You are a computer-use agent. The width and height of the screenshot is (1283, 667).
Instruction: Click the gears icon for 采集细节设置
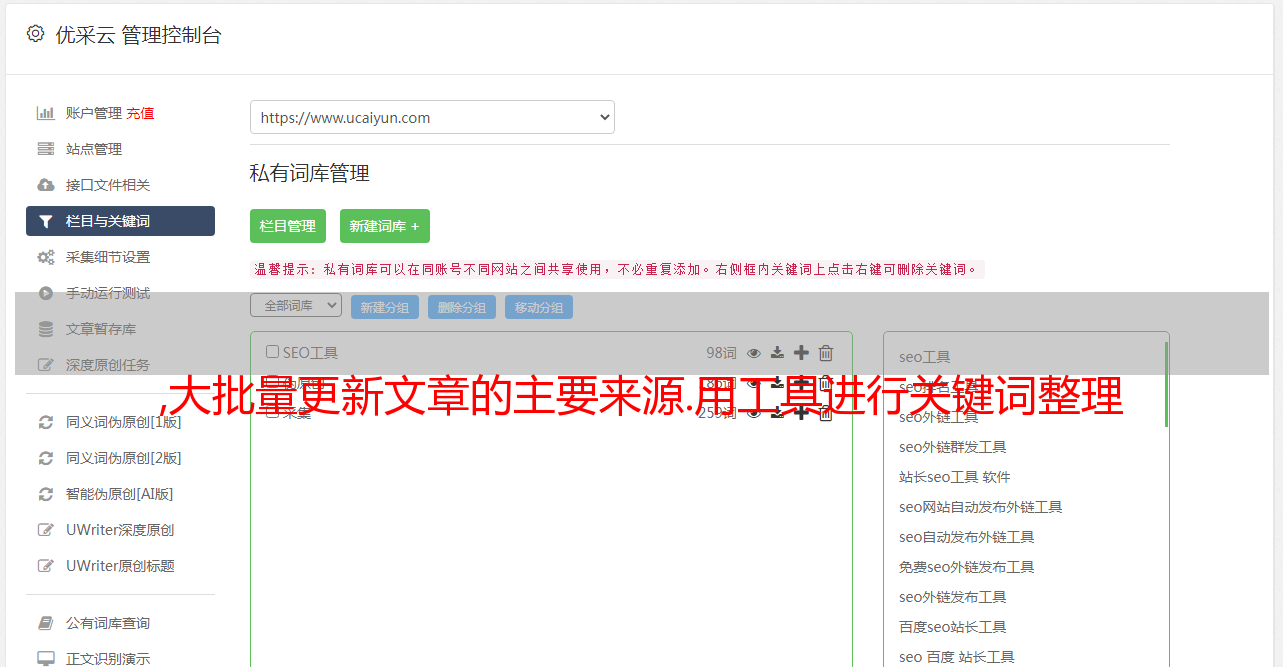pyautogui.click(x=46, y=257)
